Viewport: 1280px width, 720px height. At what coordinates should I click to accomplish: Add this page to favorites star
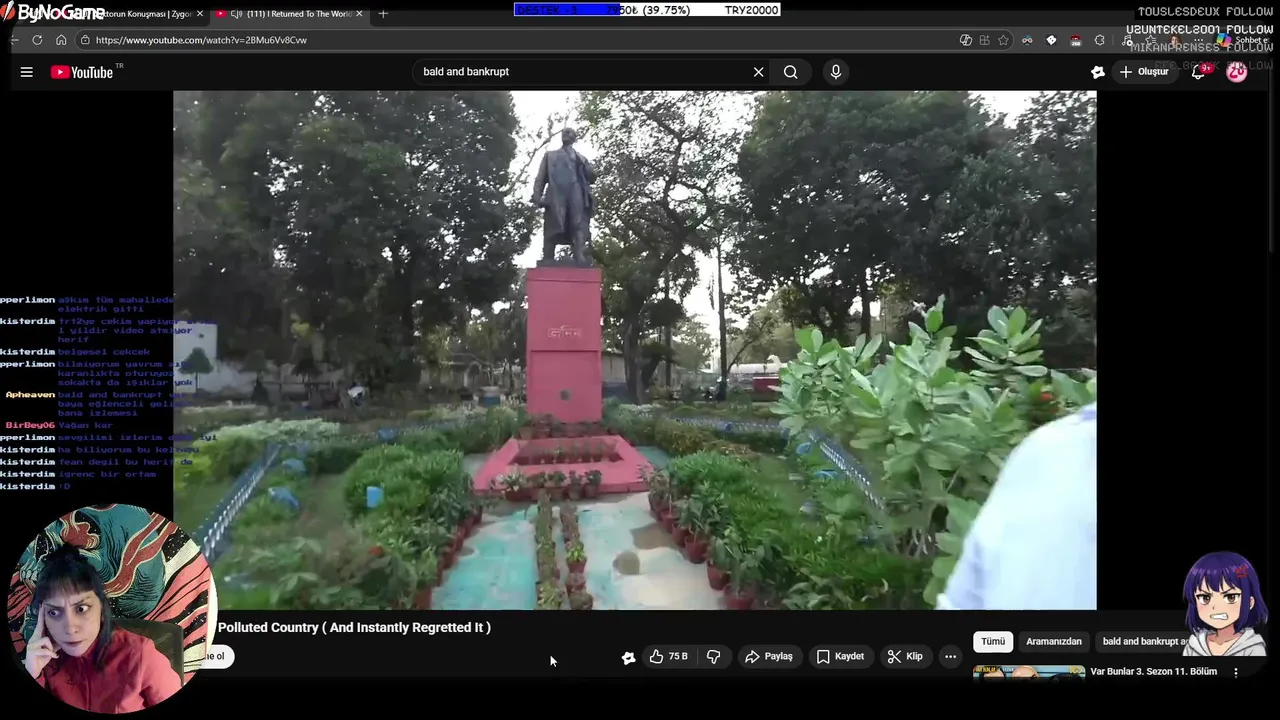[x=1003, y=40]
